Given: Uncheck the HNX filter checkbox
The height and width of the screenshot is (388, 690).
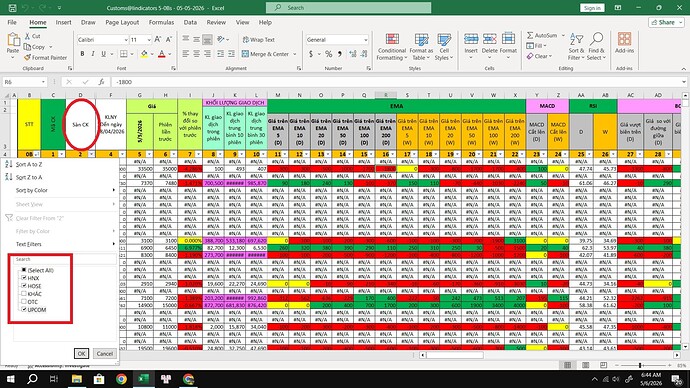Looking at the screenshot, I should tap(24, 278).
